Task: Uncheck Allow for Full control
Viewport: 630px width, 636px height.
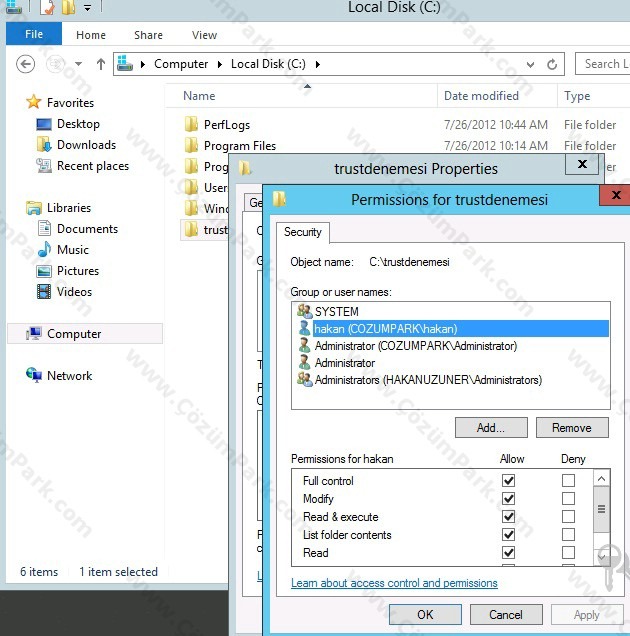Action: pyautogui.click(x=508, y=481)
